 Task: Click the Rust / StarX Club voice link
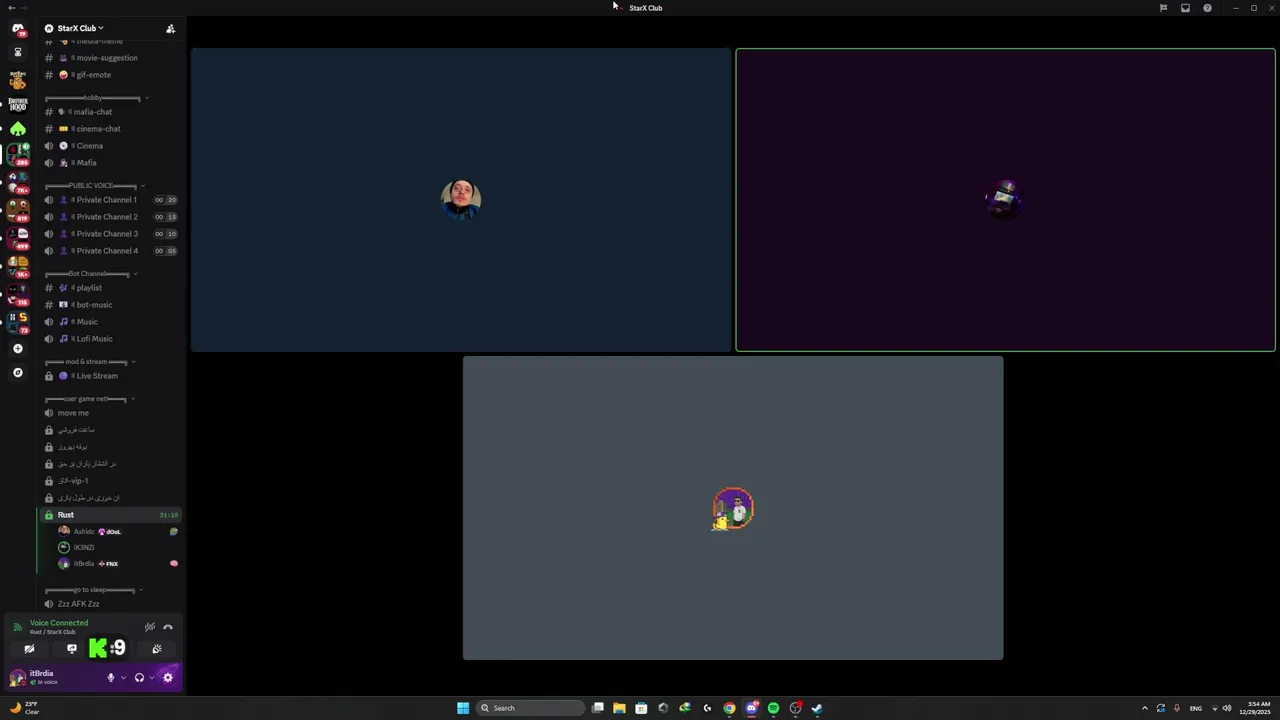click(52, 632)
